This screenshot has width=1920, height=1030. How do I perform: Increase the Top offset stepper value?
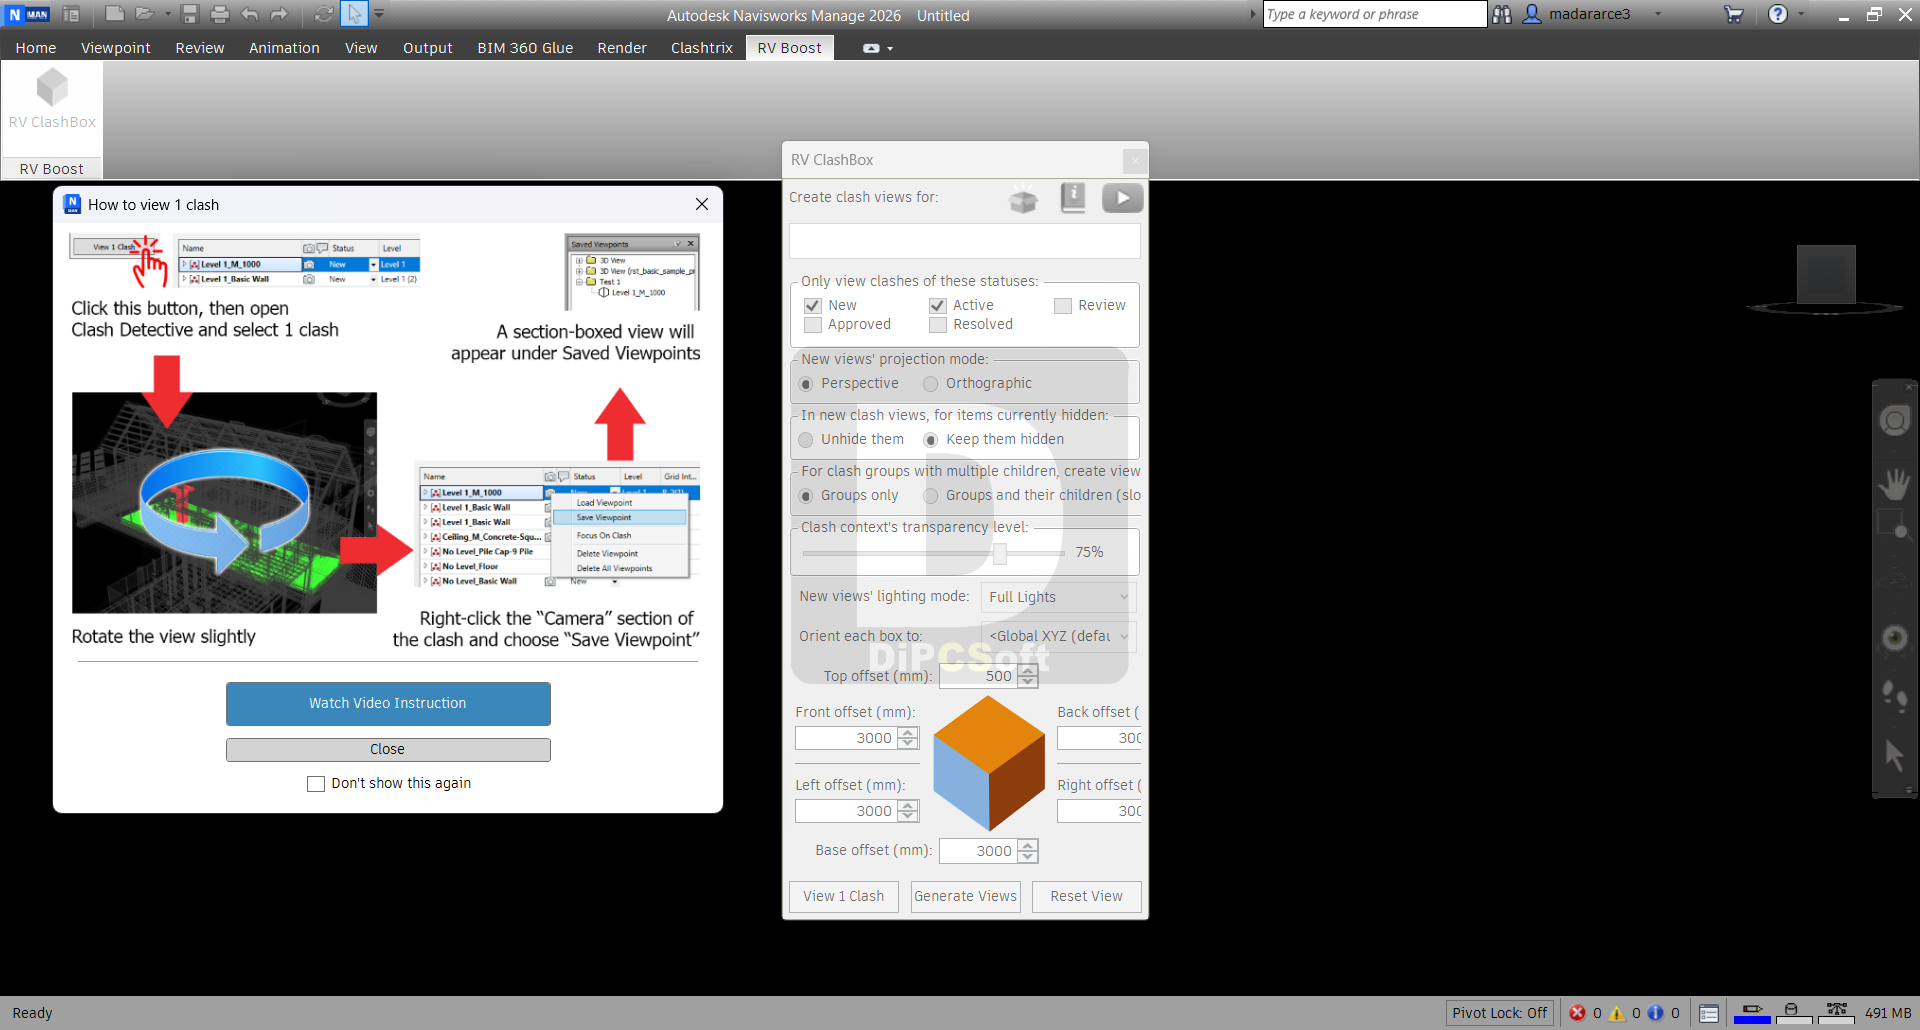click(x=1028, y=671)
